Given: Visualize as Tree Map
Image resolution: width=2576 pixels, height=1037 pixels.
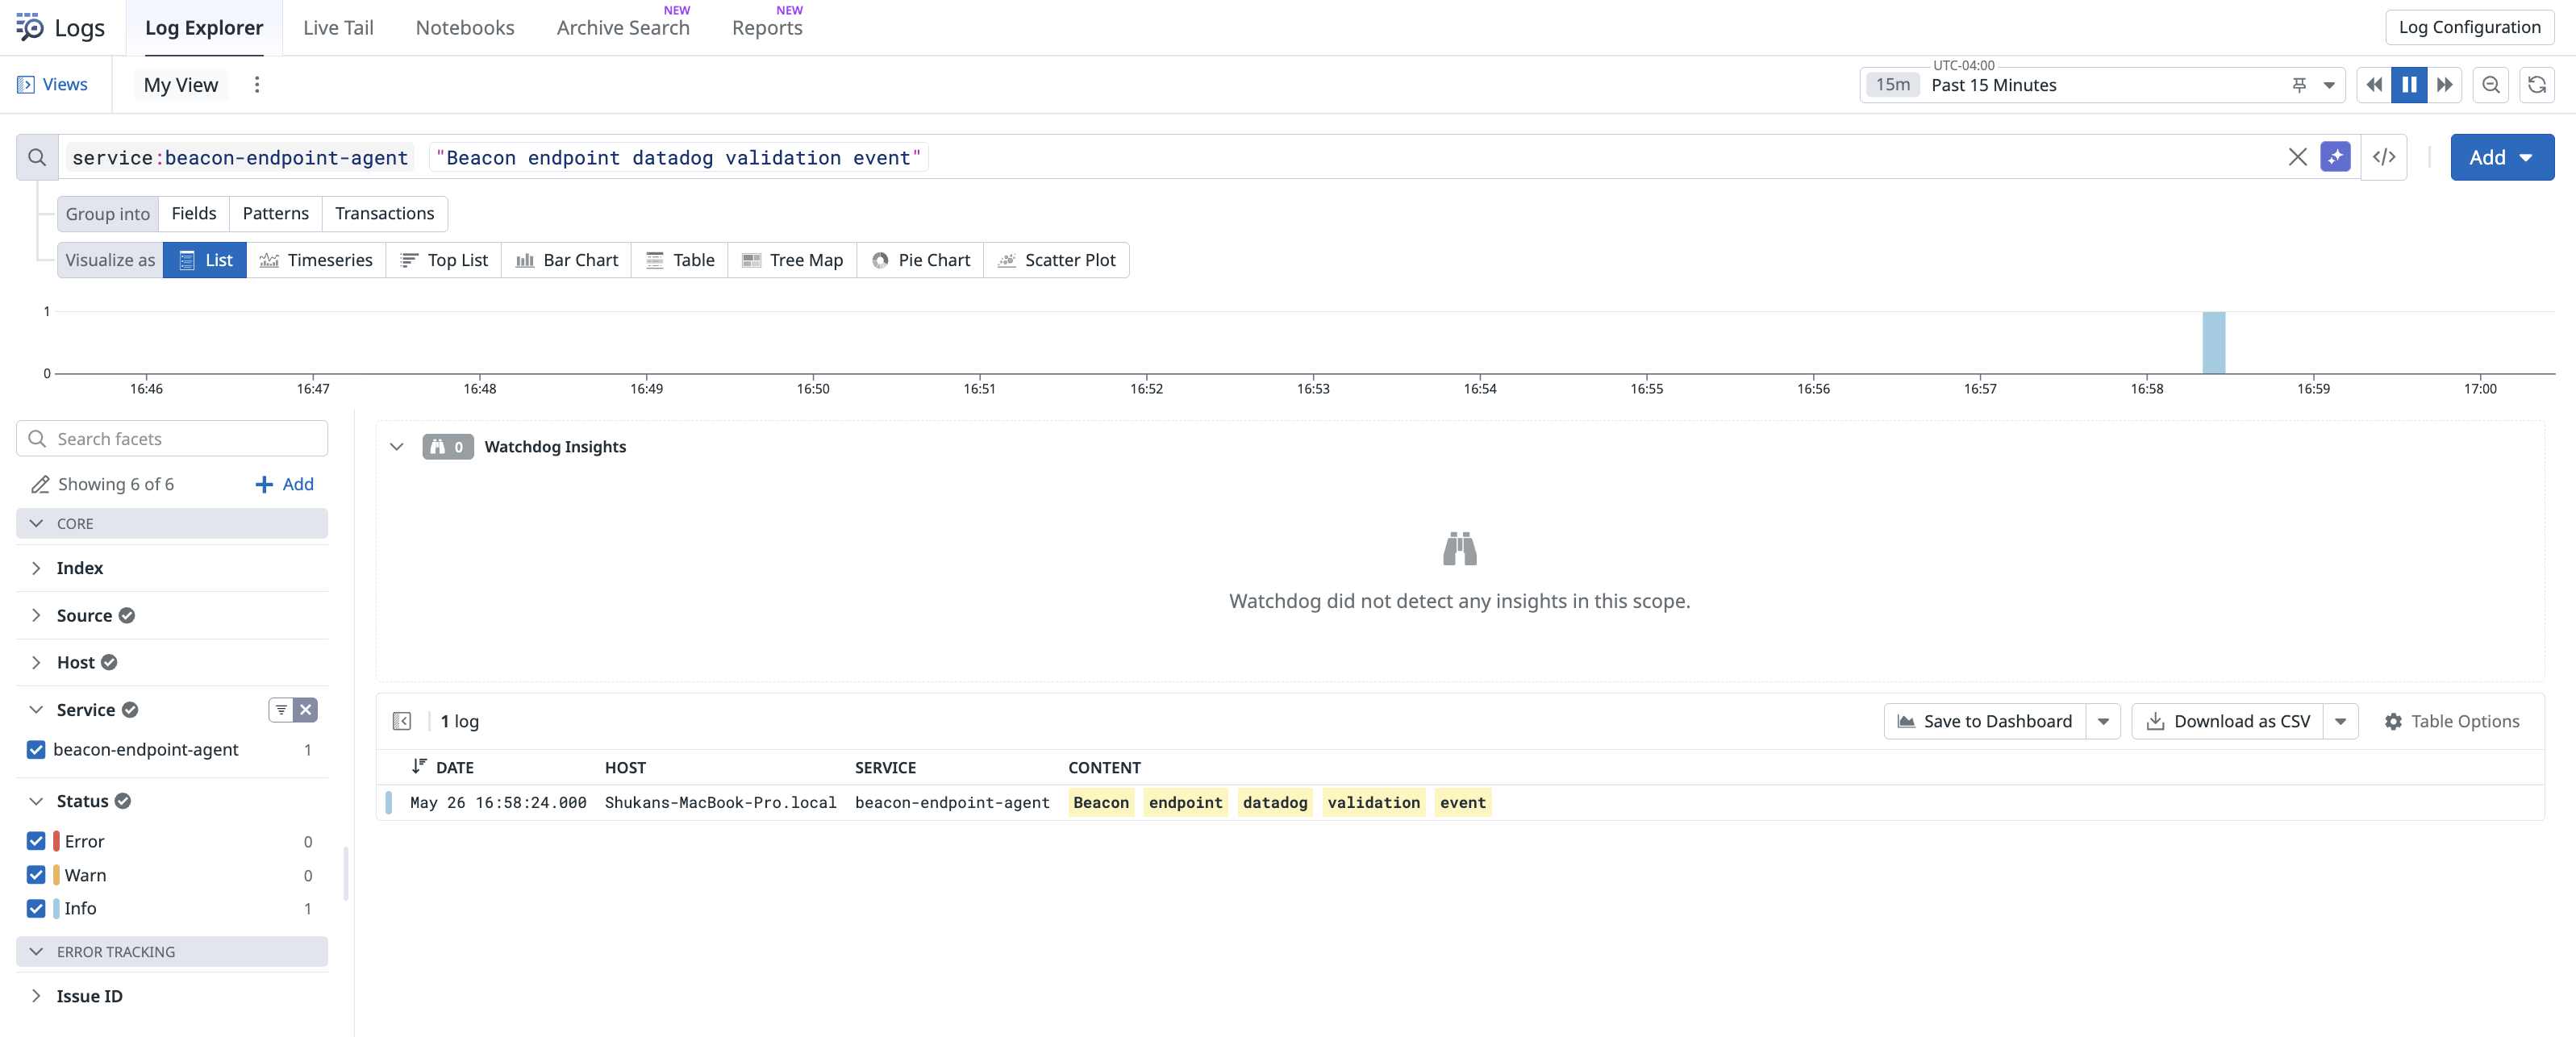Looking at the screenshot, I should [793, 260].
